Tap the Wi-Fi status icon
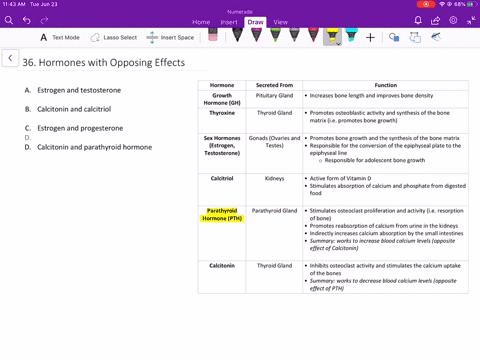The image size is (480, 360). click(x=442, y=4)
